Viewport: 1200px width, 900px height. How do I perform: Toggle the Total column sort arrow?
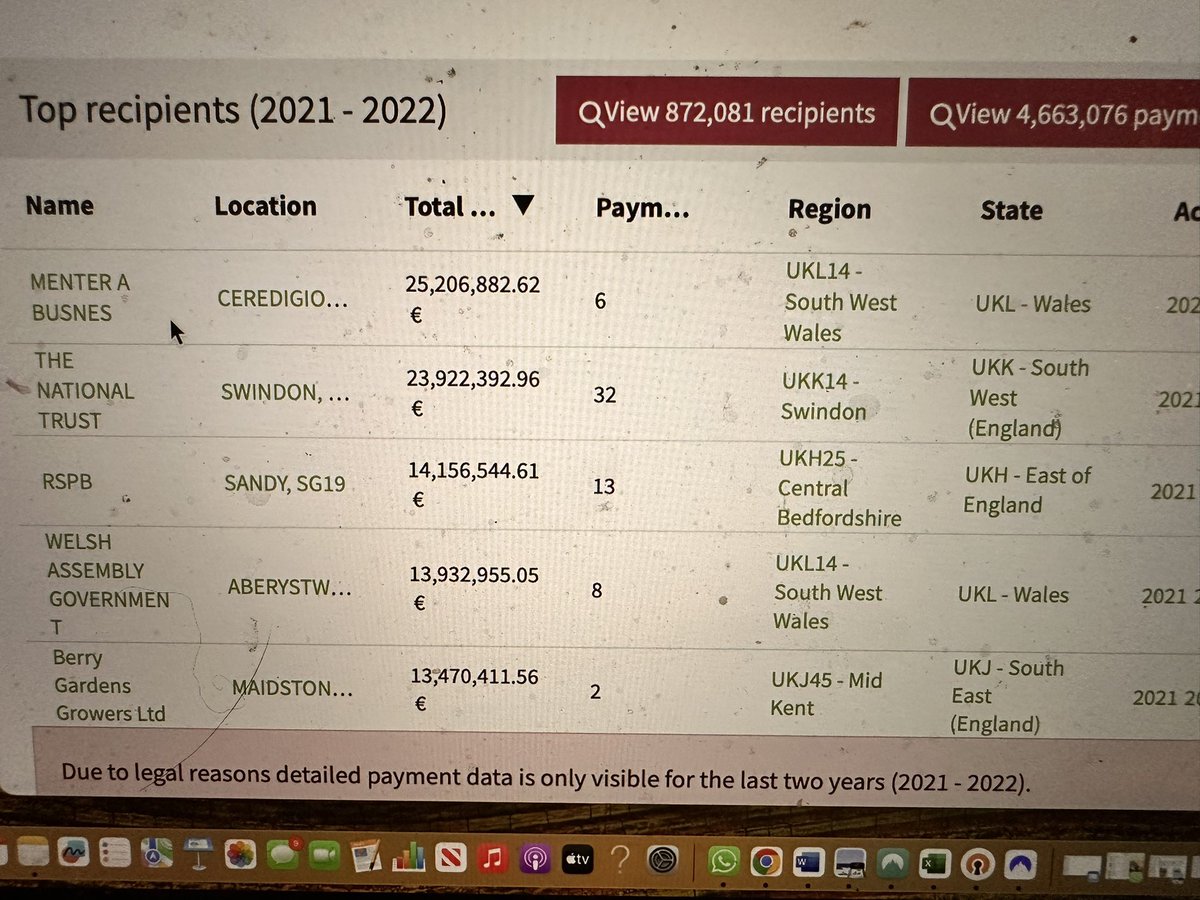click(x=523, y=206)
